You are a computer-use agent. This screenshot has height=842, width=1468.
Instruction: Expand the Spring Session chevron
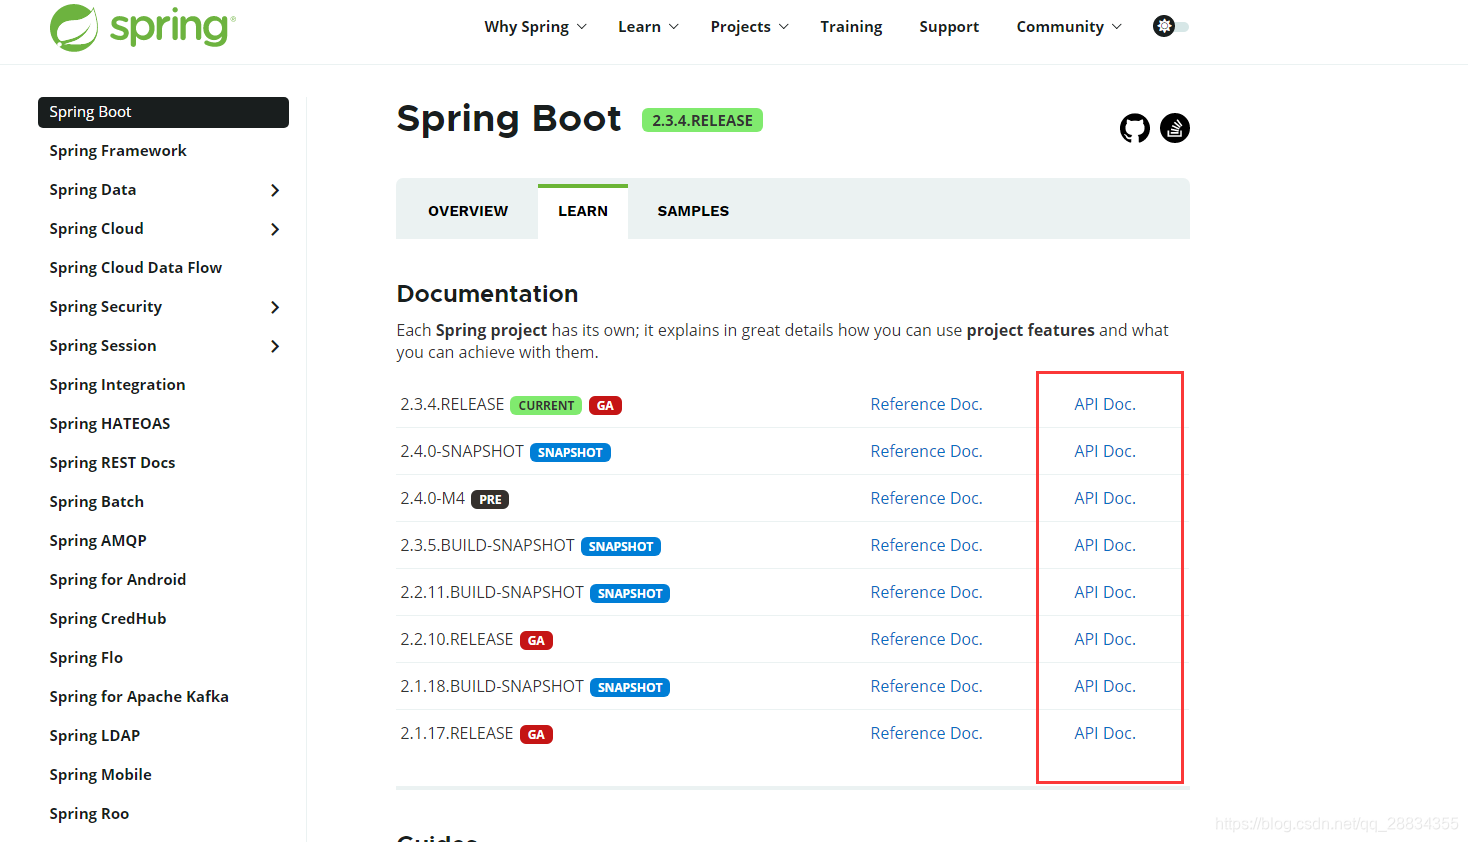(275, 346)
